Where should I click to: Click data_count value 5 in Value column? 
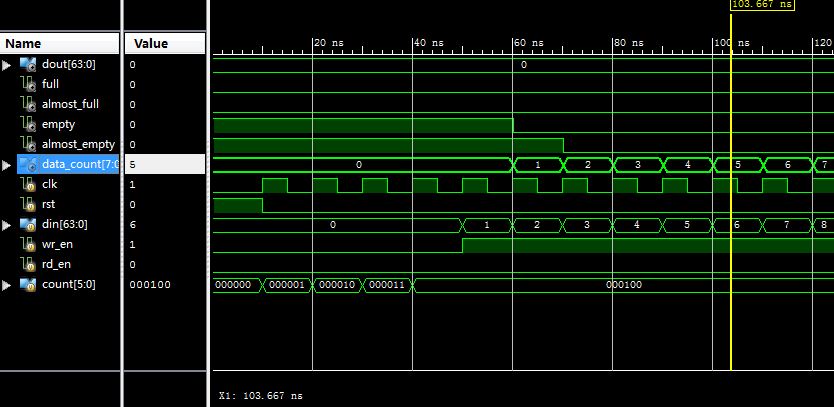pyautogui.click(x=165, y=164)
